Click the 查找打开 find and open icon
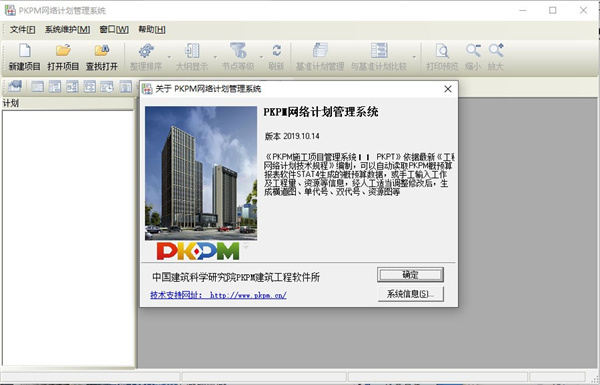The width and height of the screenshot is (600, 385). pos(102,51)
